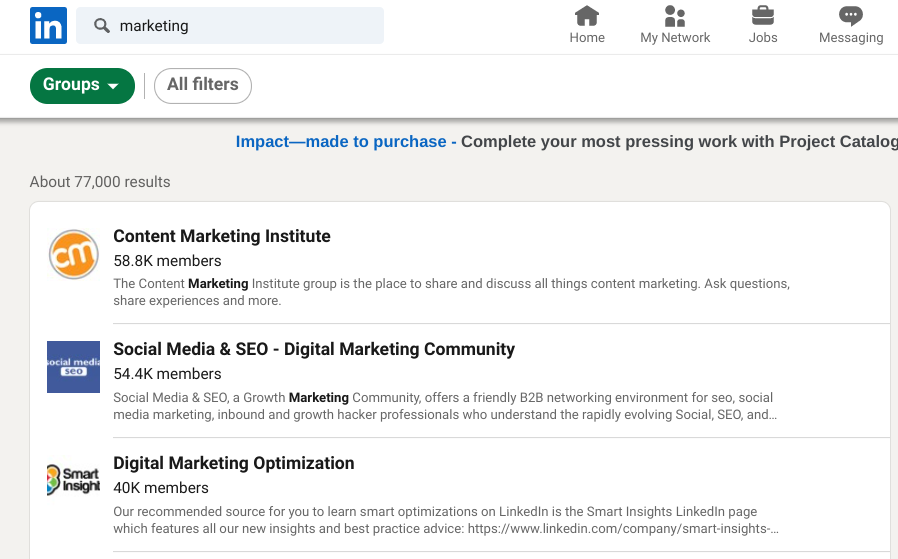Open the LinkedIn logo home link
The height and width of the screenshot is (559, 898).
(x=48, y=26)
